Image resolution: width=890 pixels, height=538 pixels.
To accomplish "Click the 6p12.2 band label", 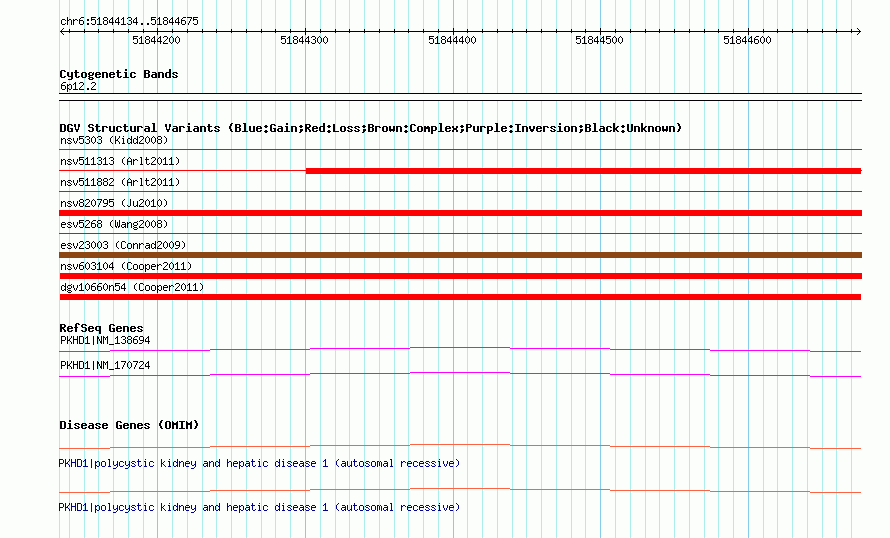I will coord(78,86).
